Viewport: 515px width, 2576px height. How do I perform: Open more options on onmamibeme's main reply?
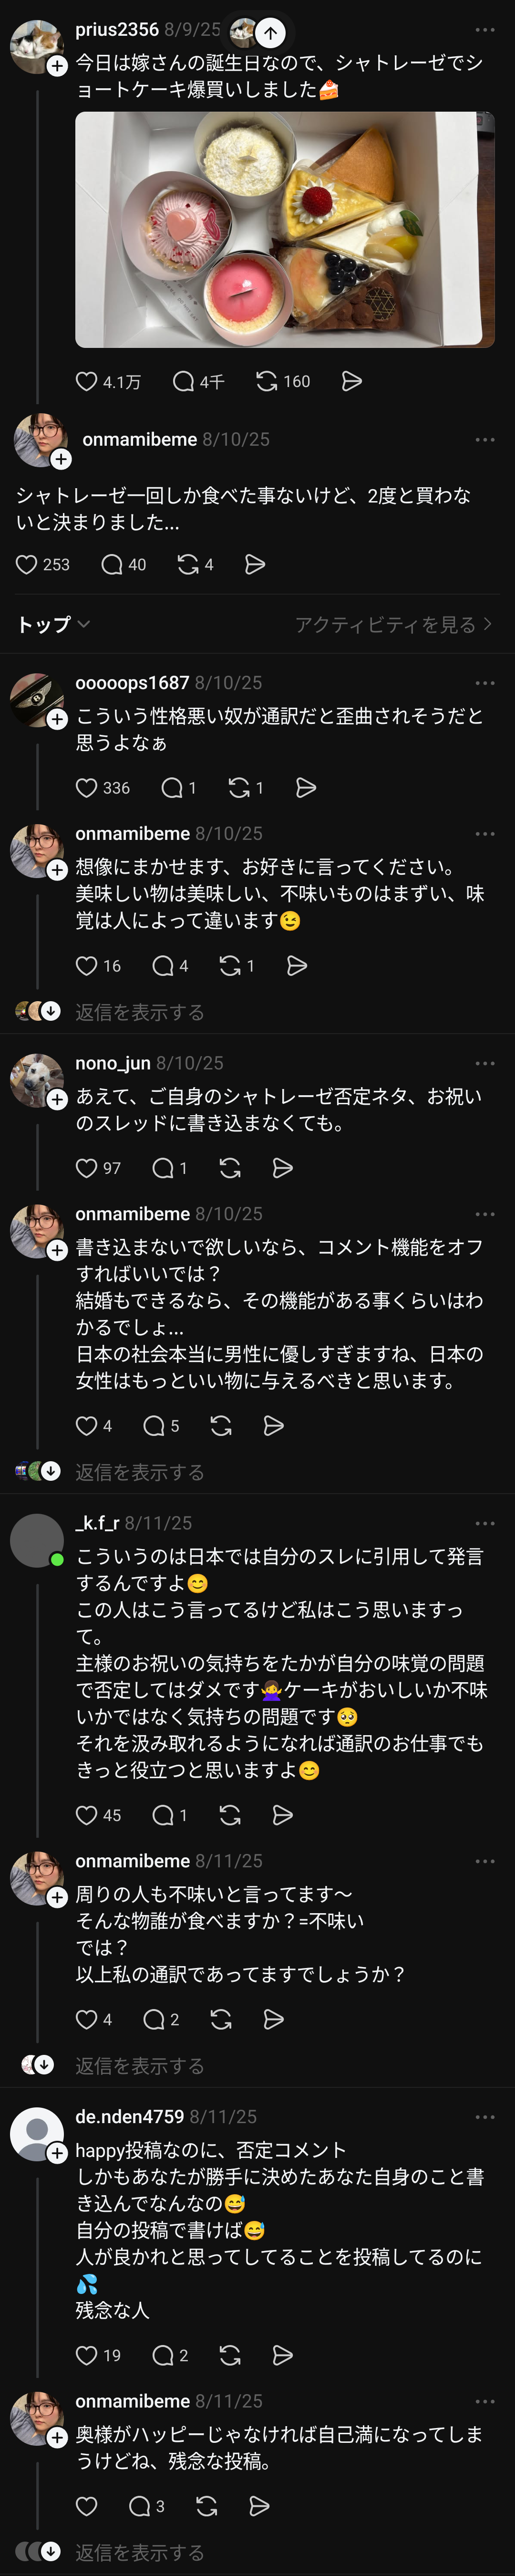(485, 439)
